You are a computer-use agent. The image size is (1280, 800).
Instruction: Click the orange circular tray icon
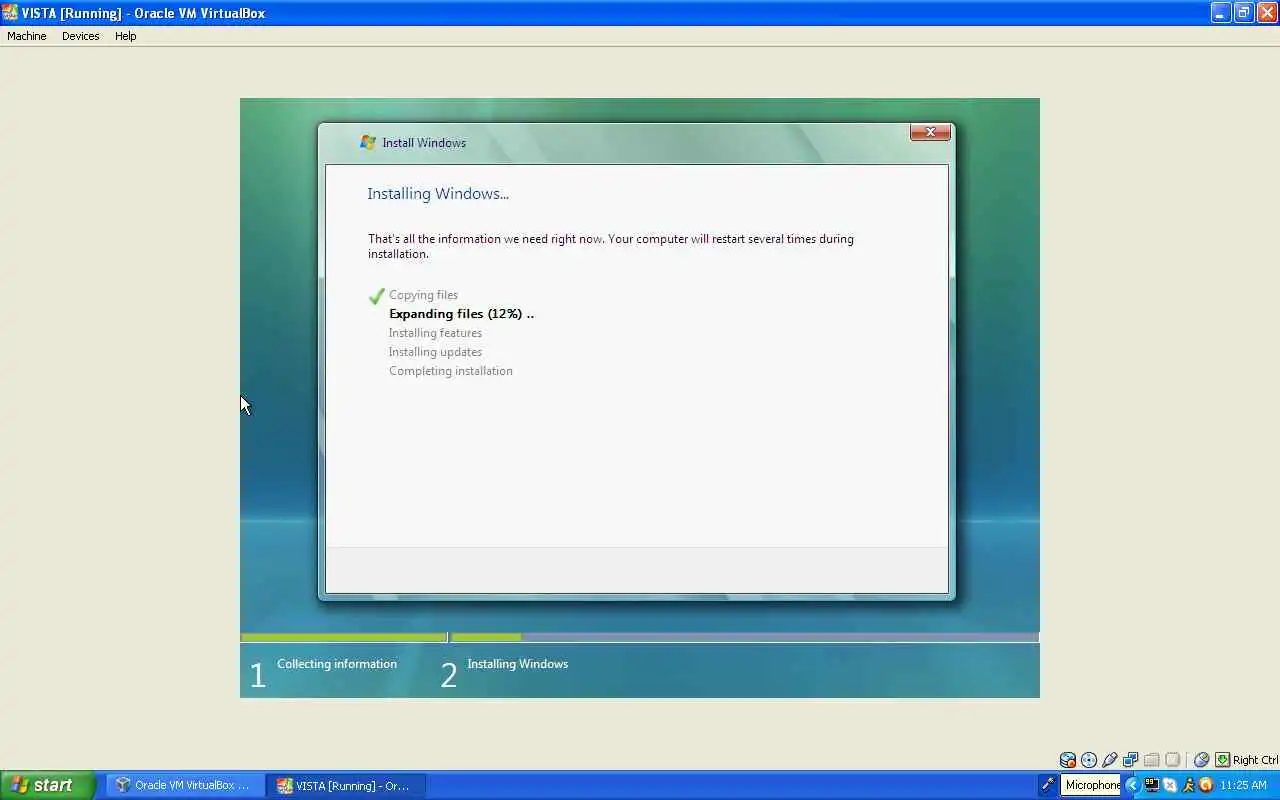pos(1206,785)
